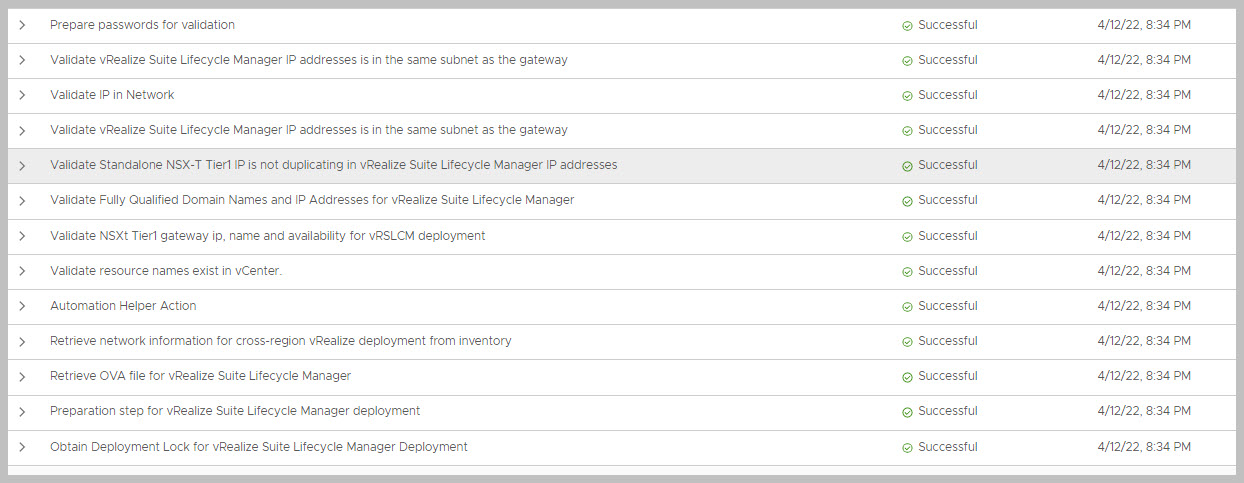1244x483 pixels.
Task: Expand the Obtain Deployment Lock row
Action: [x=22, y=447]
